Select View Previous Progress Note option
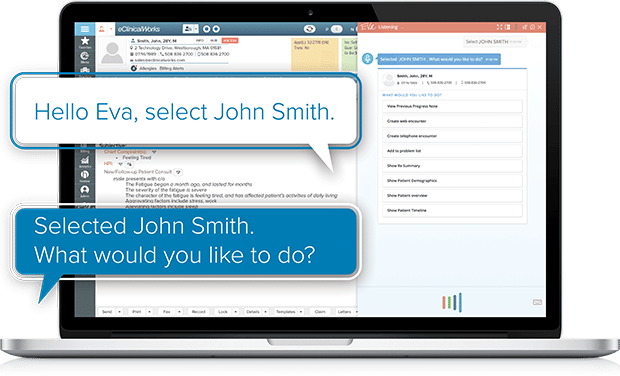The height and width of the screenshot is (376, 620). point(452,106)
